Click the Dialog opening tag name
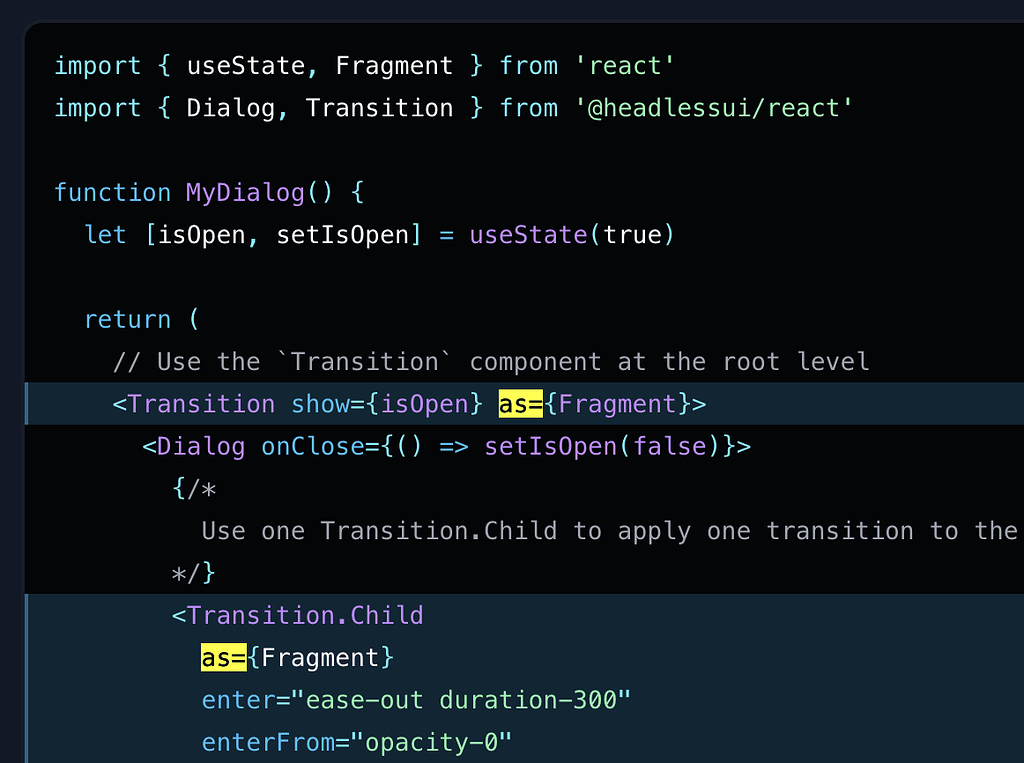1024x763 pixels. click(x=200, y=446)
